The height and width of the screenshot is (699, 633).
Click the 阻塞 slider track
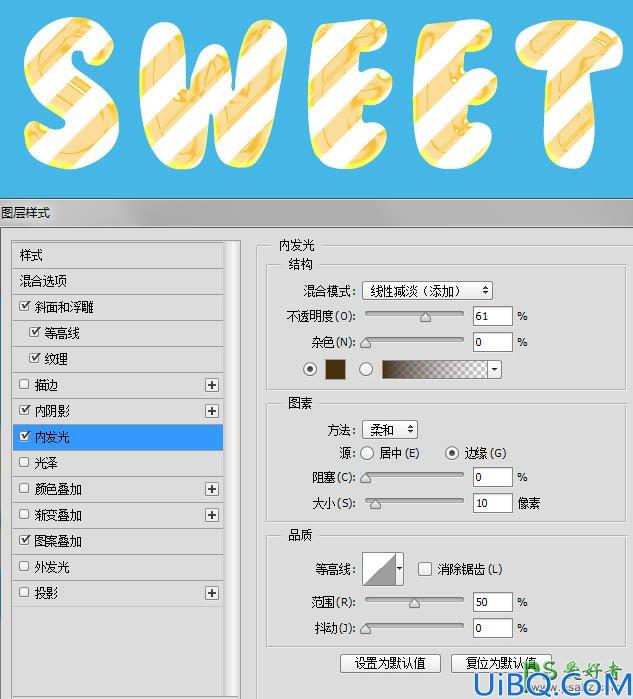(414, 476)
